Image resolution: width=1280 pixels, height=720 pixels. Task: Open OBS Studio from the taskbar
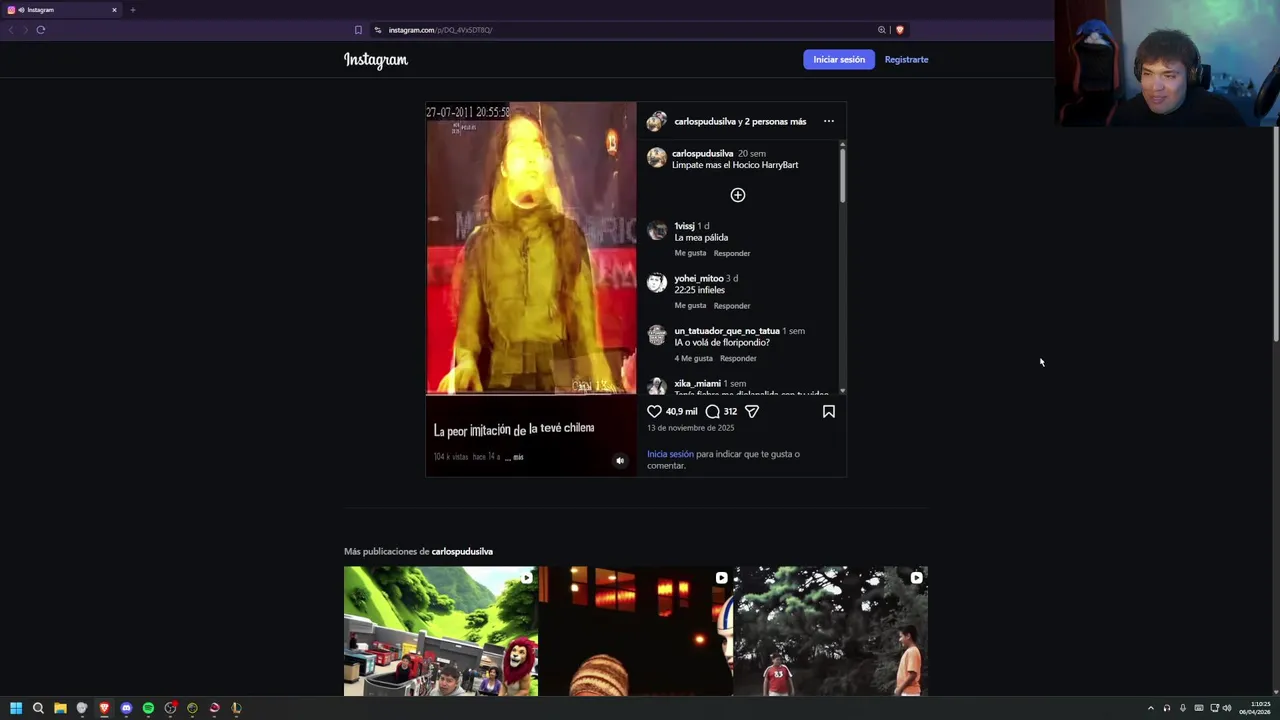[x=170, y=708]
